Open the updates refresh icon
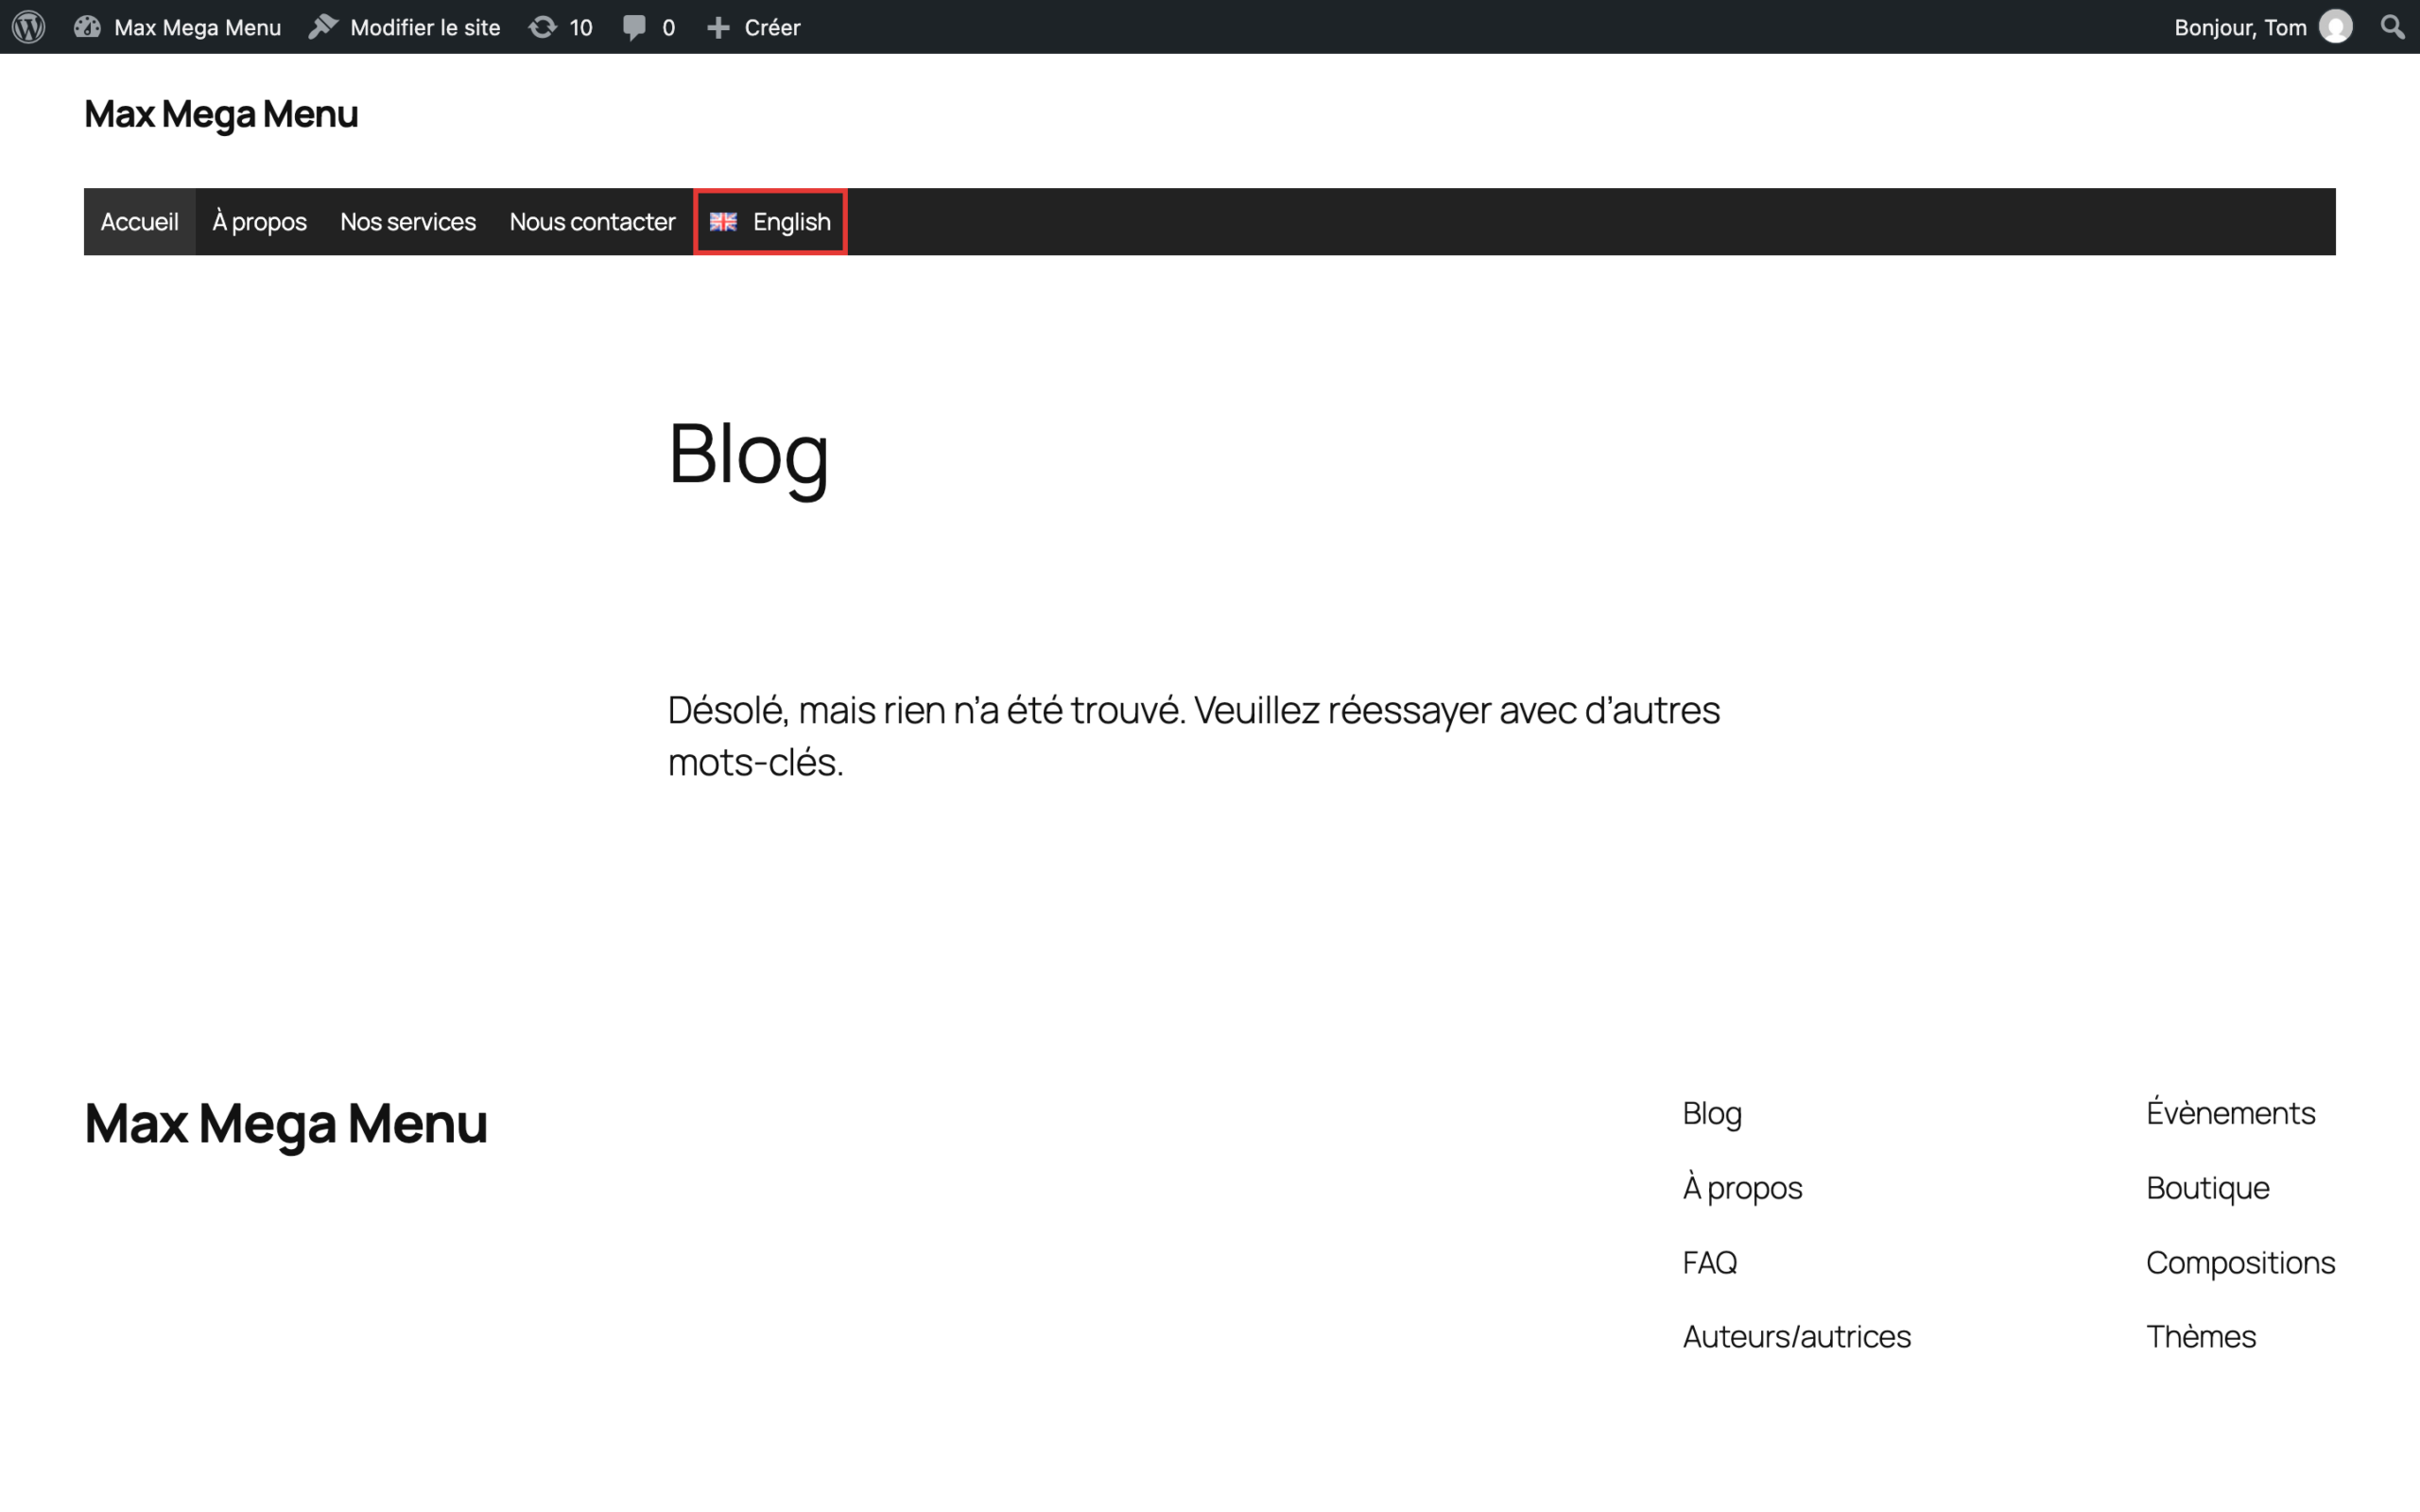Image resolution: width=2420 pixels, height=1512 pixels. (542, 27)
